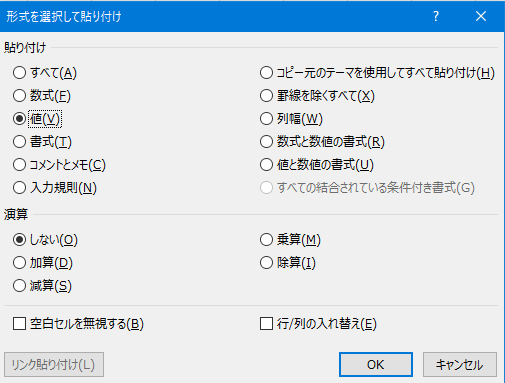
Task: Click the help question mark icon
Action: point(436,16)
